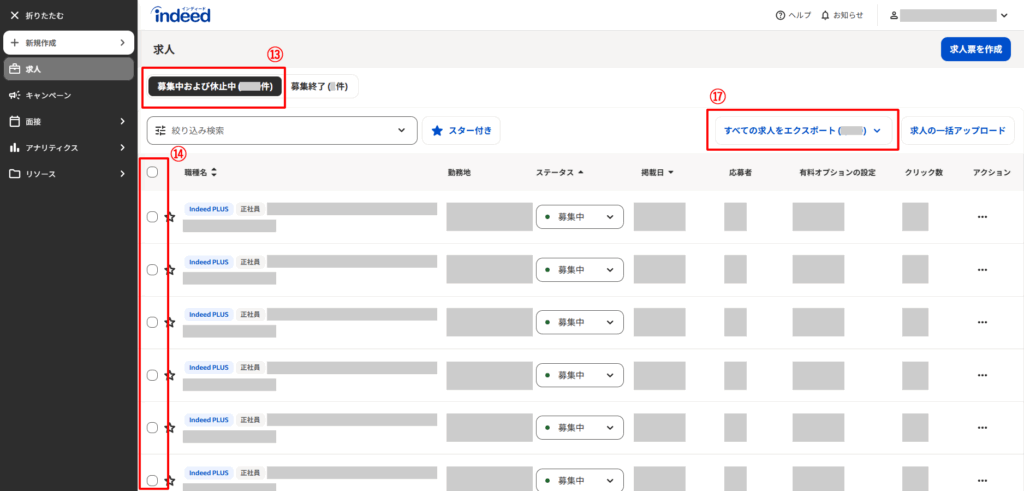
Task: Open the 募集中 status dropdown in first row
Action: 580,217
